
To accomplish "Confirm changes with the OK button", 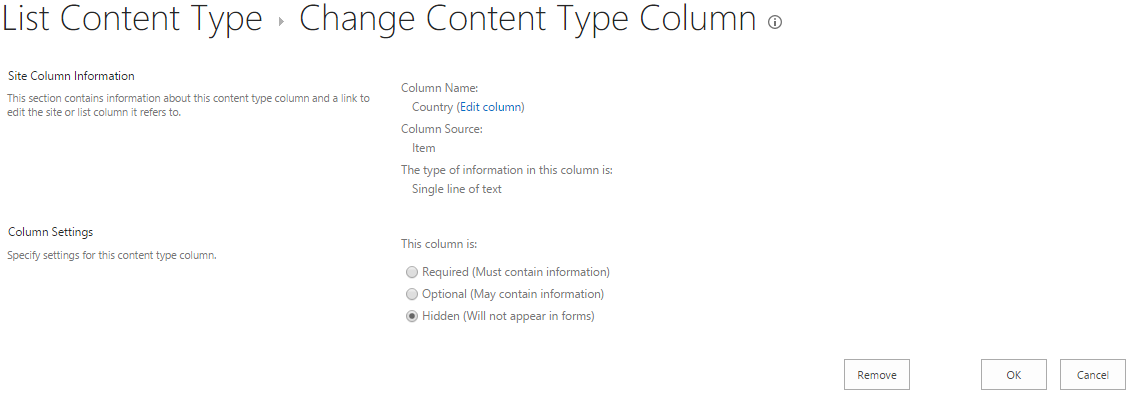I will click(1013, 375).
